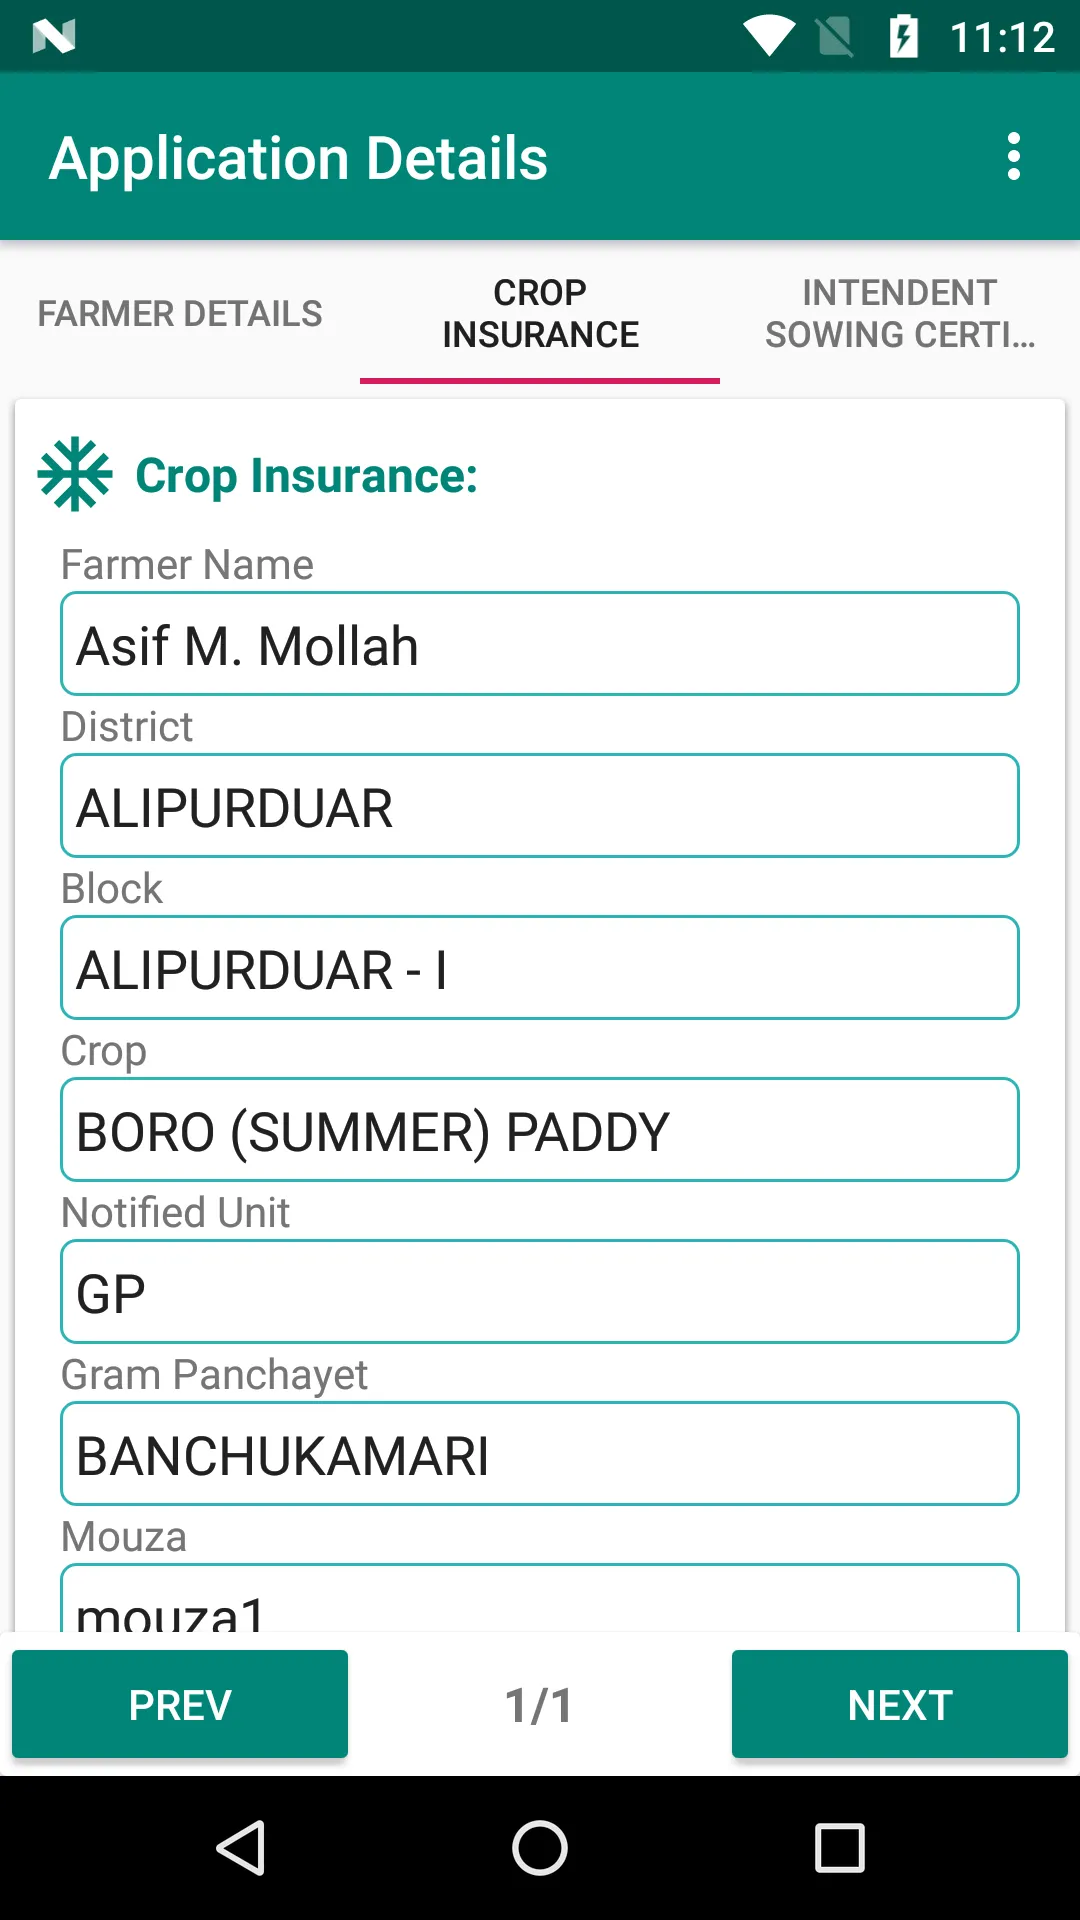The width and height of the screenshot is (1080, 1920).
Task: Open the three-dot overflow menu
Action: click(1014, 157)
